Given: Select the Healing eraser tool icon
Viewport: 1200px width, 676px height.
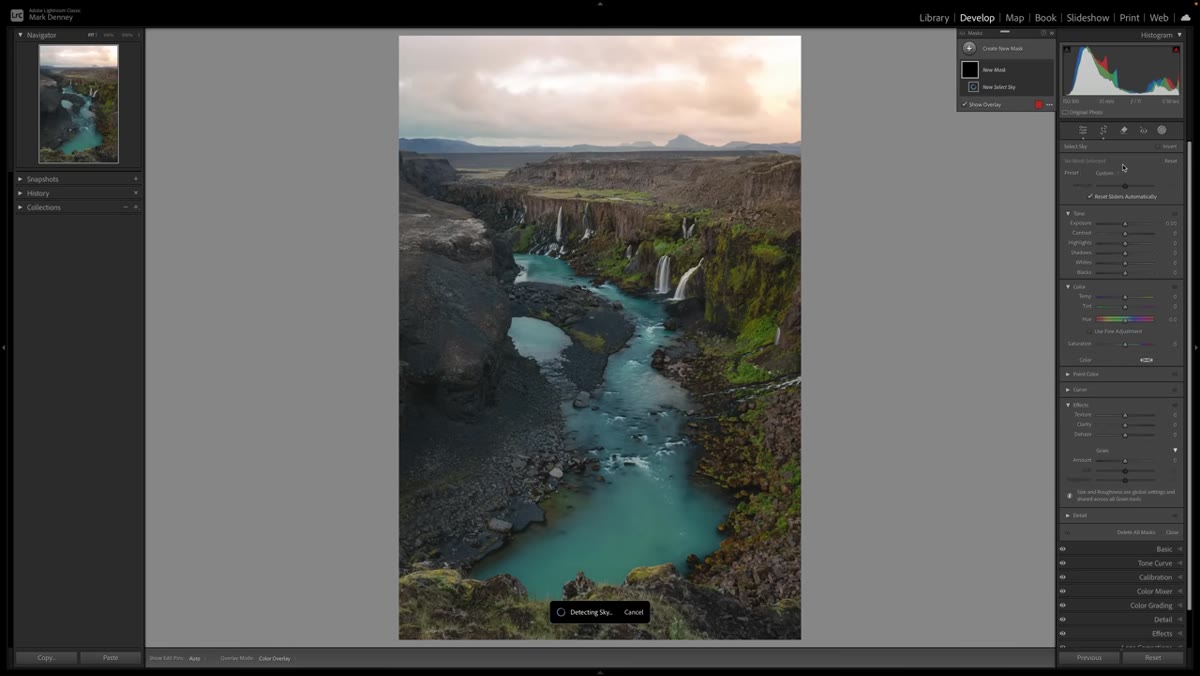Looking at the screenshot, I should [1123, 130].
